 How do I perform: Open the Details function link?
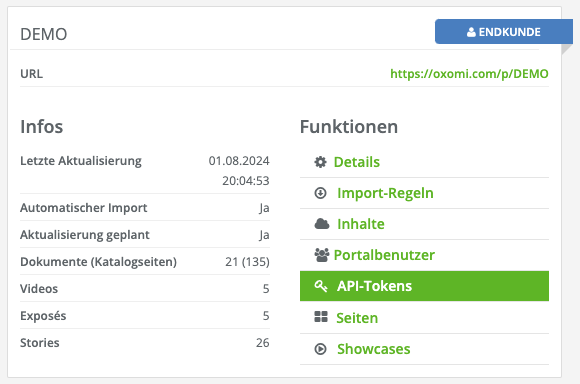[357, 162]
